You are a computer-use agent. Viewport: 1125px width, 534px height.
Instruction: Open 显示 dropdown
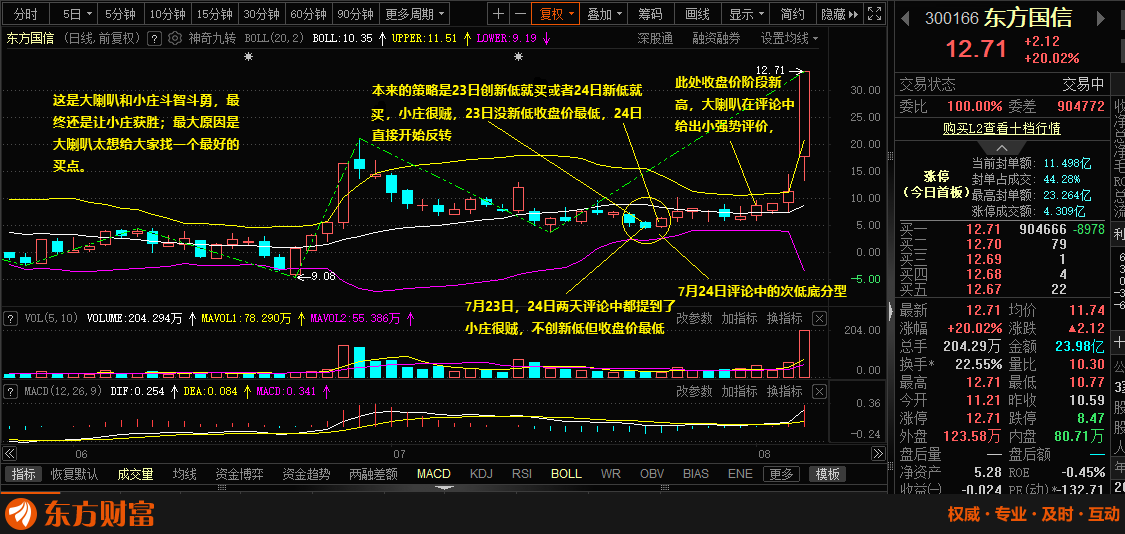click(x=746, y=13)
